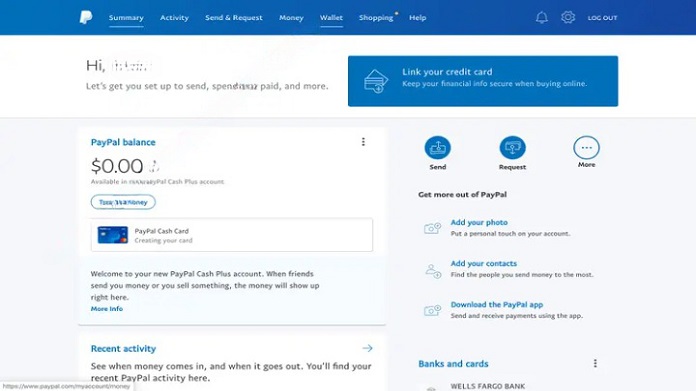
Task: Open account settings gear
Action: [568, 17]
